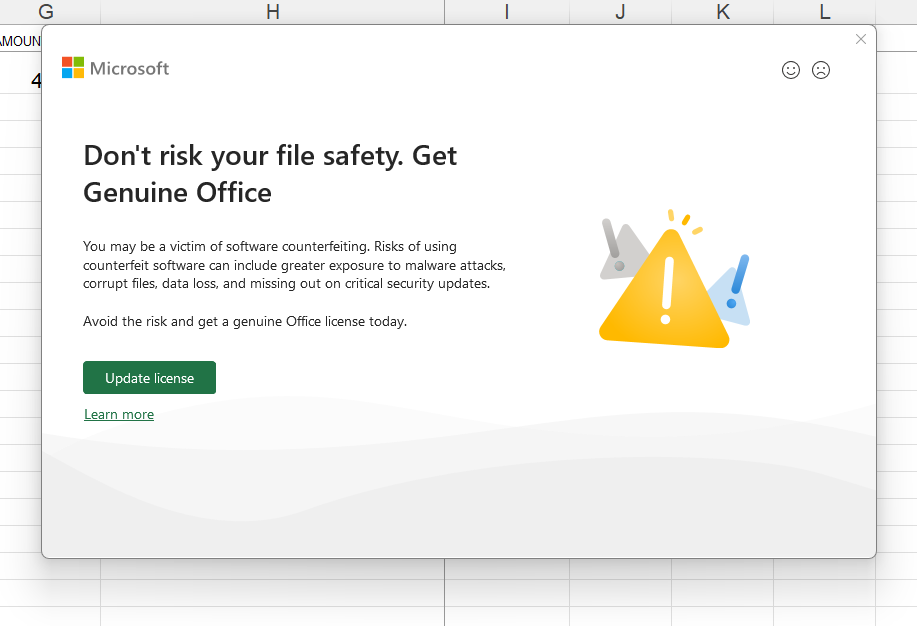The width and height of the screenshot is (917, 626).
Task: Click the Update license button
Action: [x=149, y=377]
